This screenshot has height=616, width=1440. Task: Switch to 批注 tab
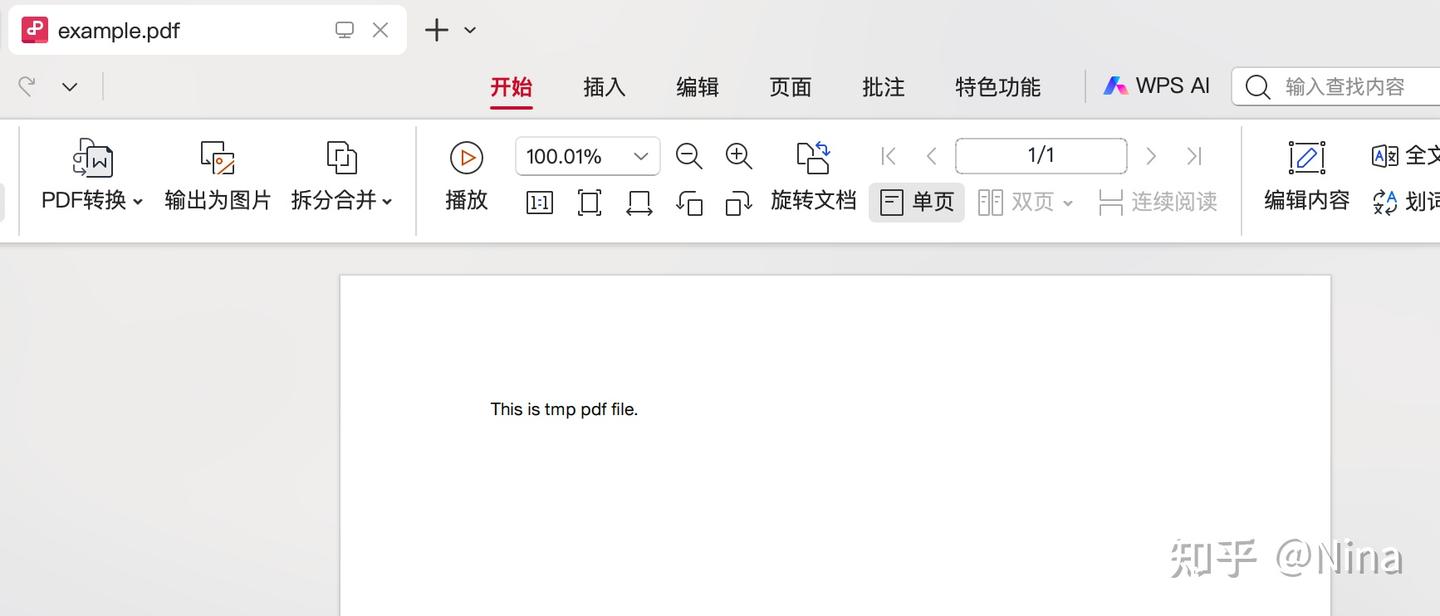pyautogui.click(x=883, y=87)
